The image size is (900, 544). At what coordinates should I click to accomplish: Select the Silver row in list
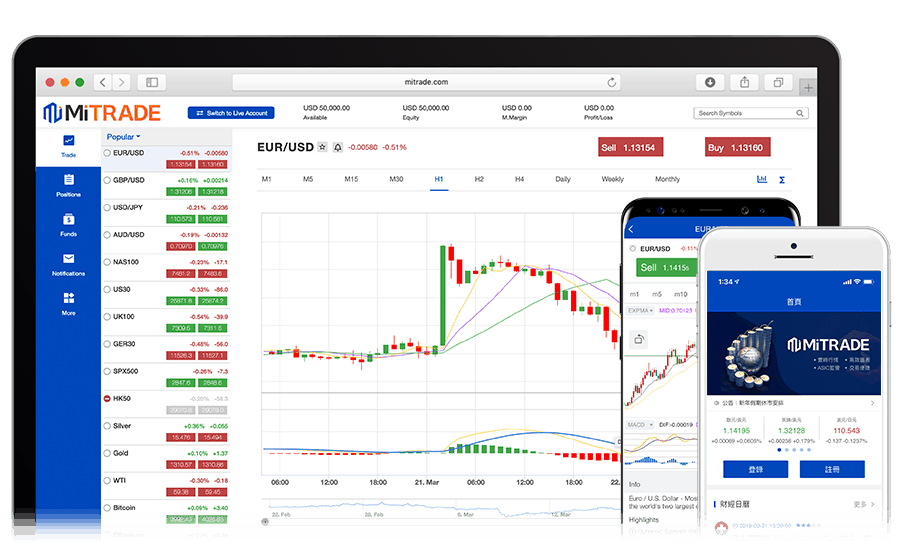click(166, 432)
